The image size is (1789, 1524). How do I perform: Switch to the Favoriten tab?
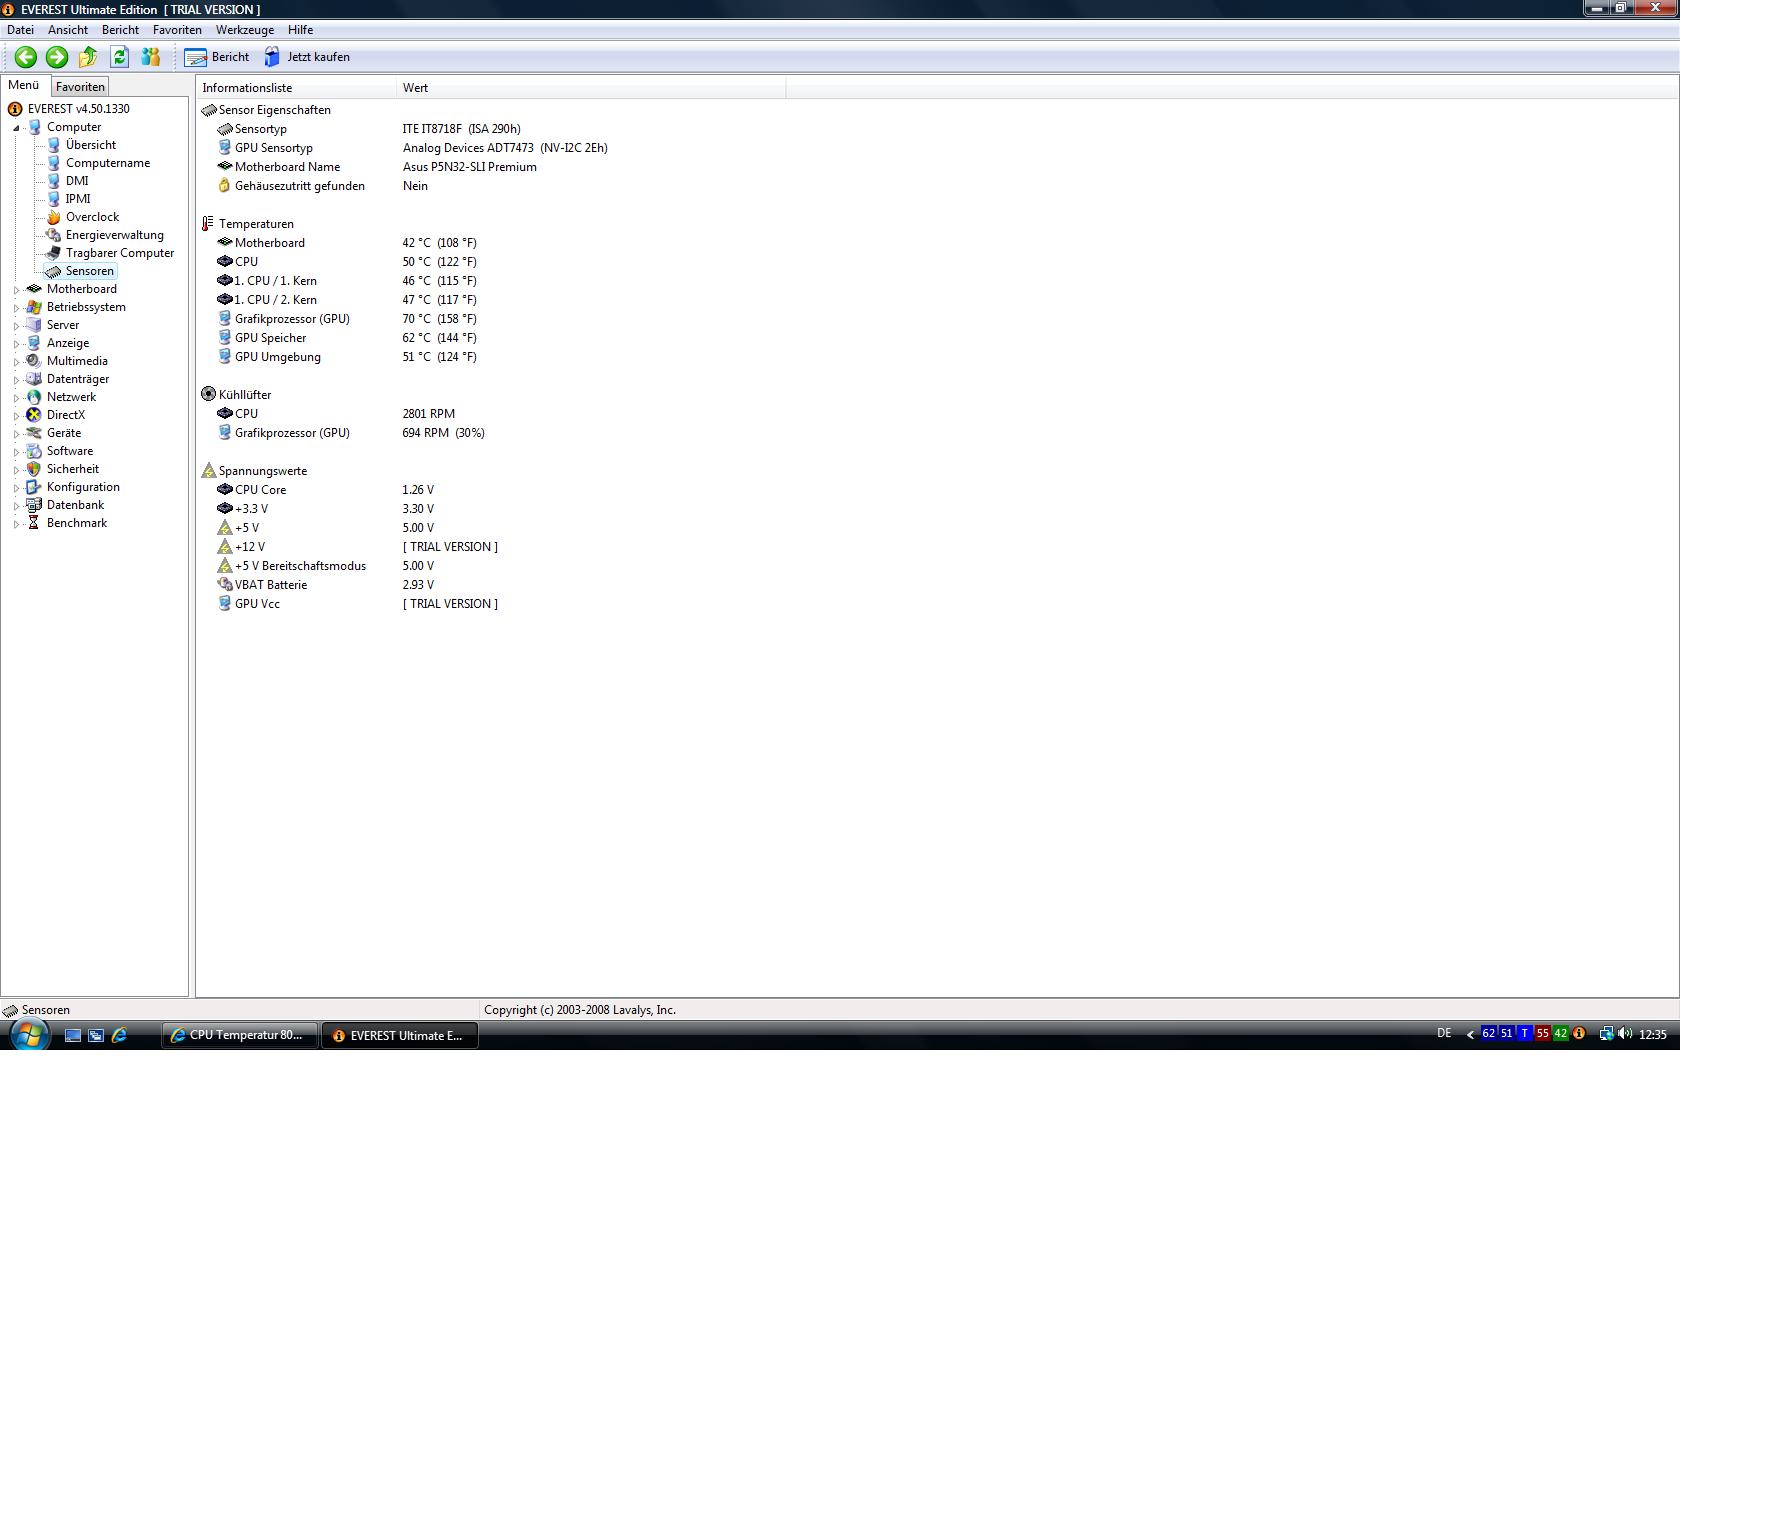coord(80,87)
